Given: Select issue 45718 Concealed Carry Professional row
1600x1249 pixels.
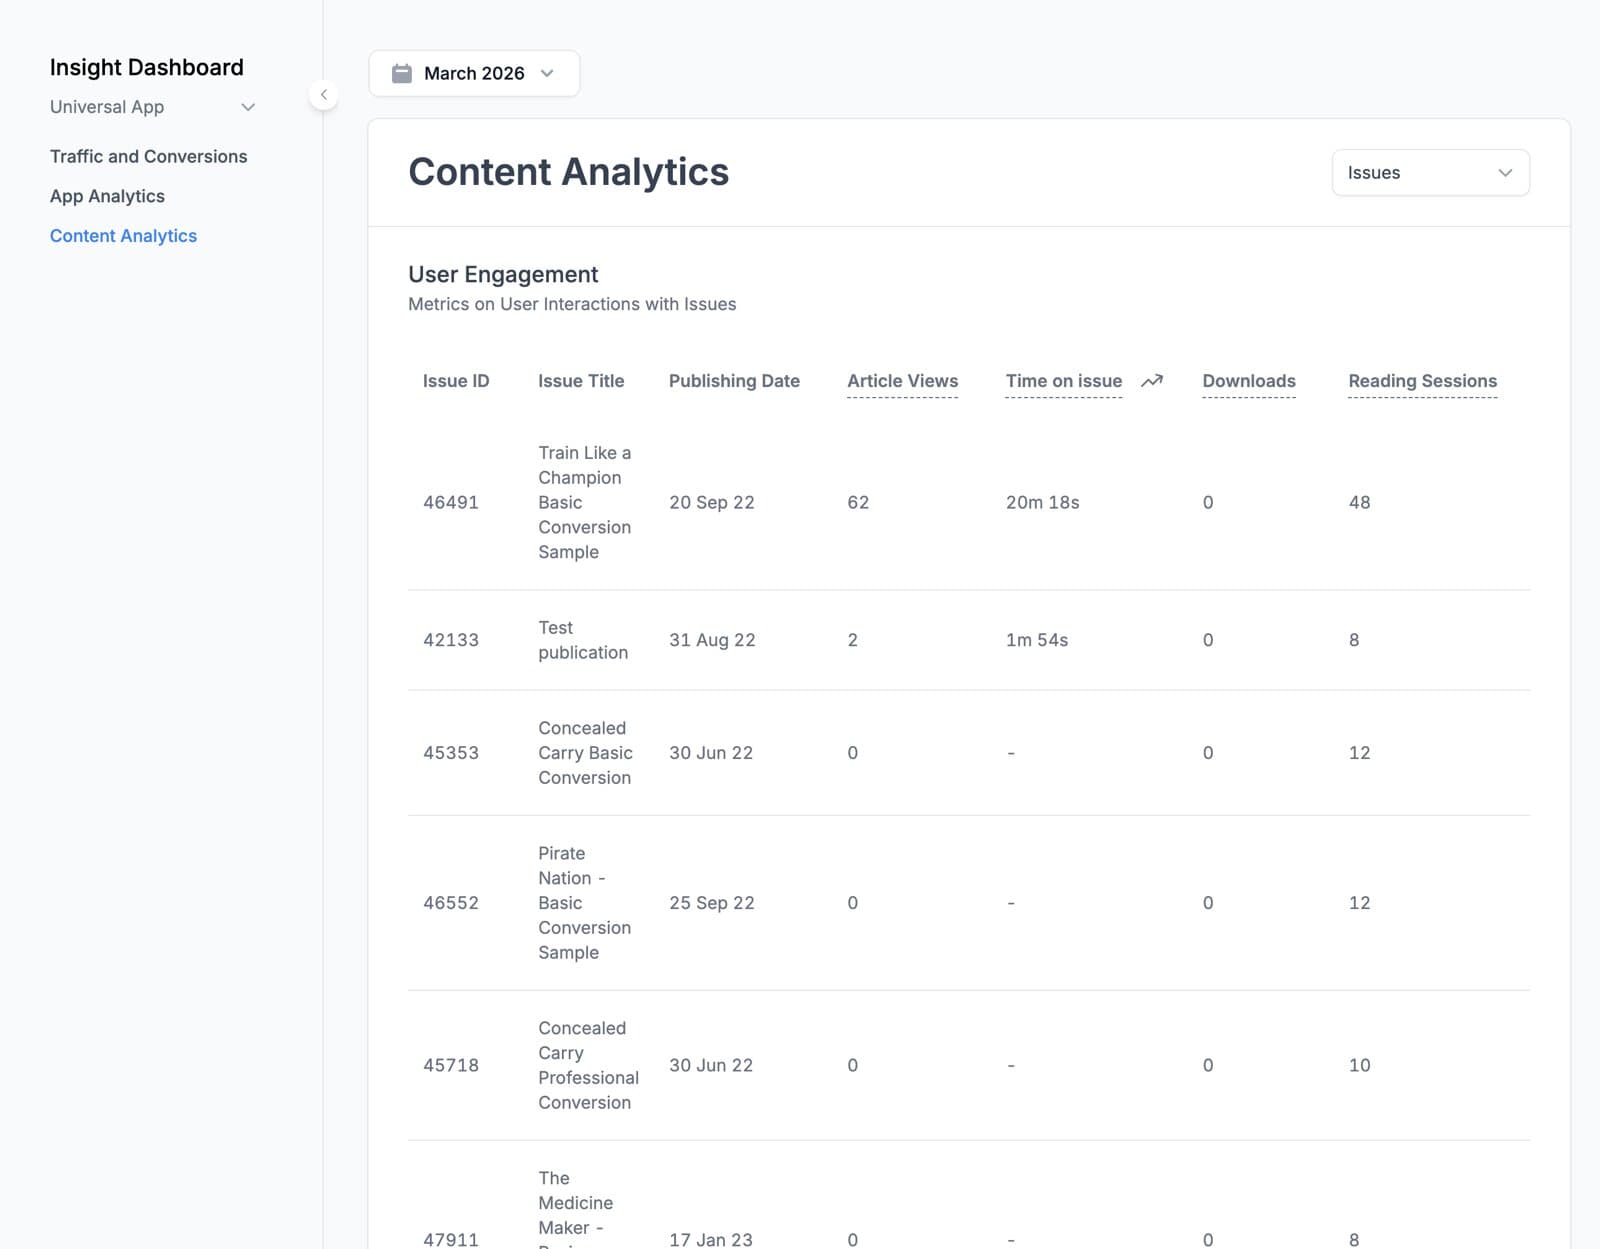Looking at the screenshot, I should pos(969,1065).
